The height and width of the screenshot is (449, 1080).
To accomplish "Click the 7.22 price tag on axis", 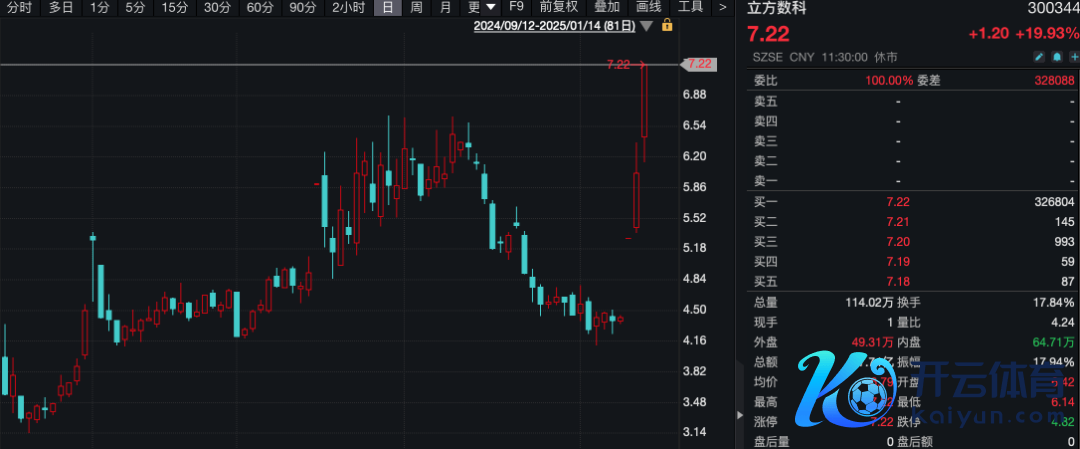I will tap(699, 64).
